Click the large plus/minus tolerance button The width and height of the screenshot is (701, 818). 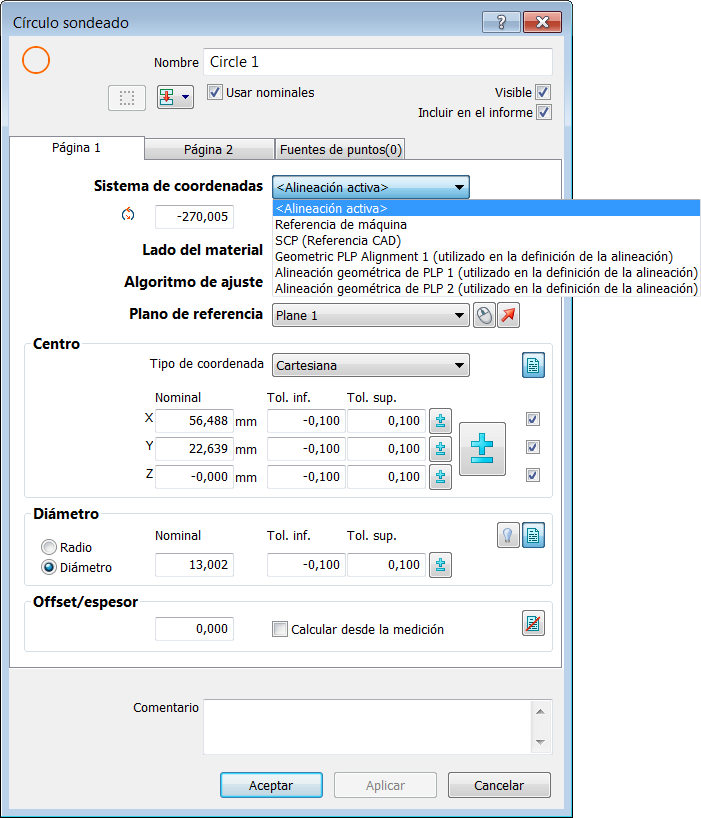click(482, 449)
